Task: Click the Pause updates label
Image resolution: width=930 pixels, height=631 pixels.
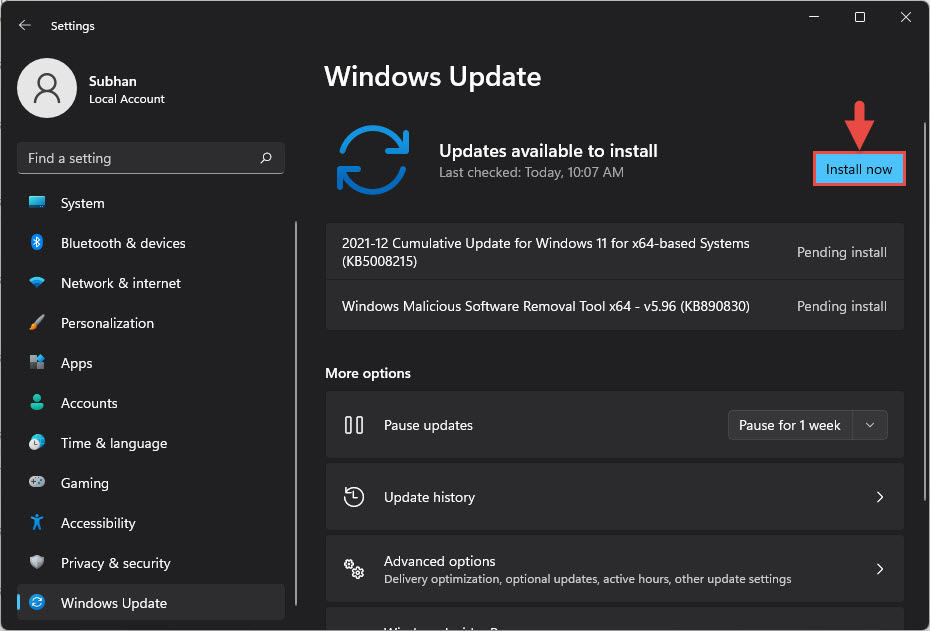Action: 428,425
